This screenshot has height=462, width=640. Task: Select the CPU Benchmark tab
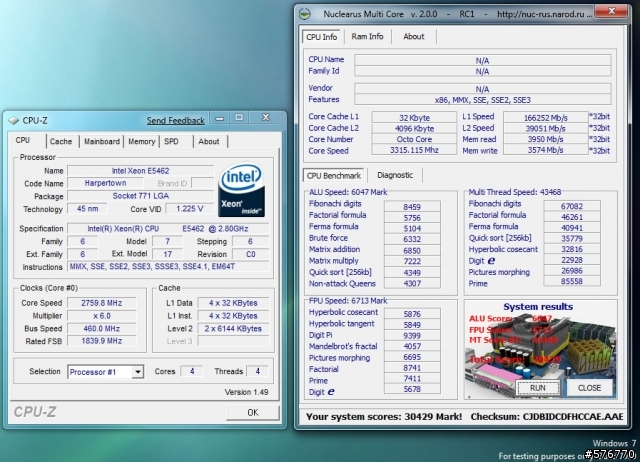333,175
